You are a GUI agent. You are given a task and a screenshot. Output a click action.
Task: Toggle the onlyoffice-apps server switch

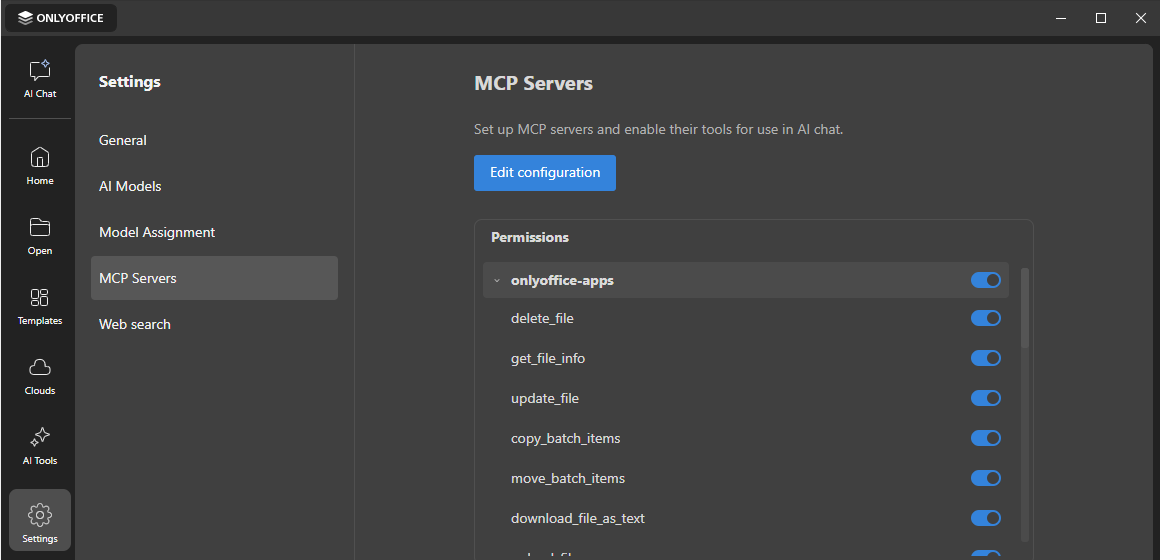(x=985, y=280)
